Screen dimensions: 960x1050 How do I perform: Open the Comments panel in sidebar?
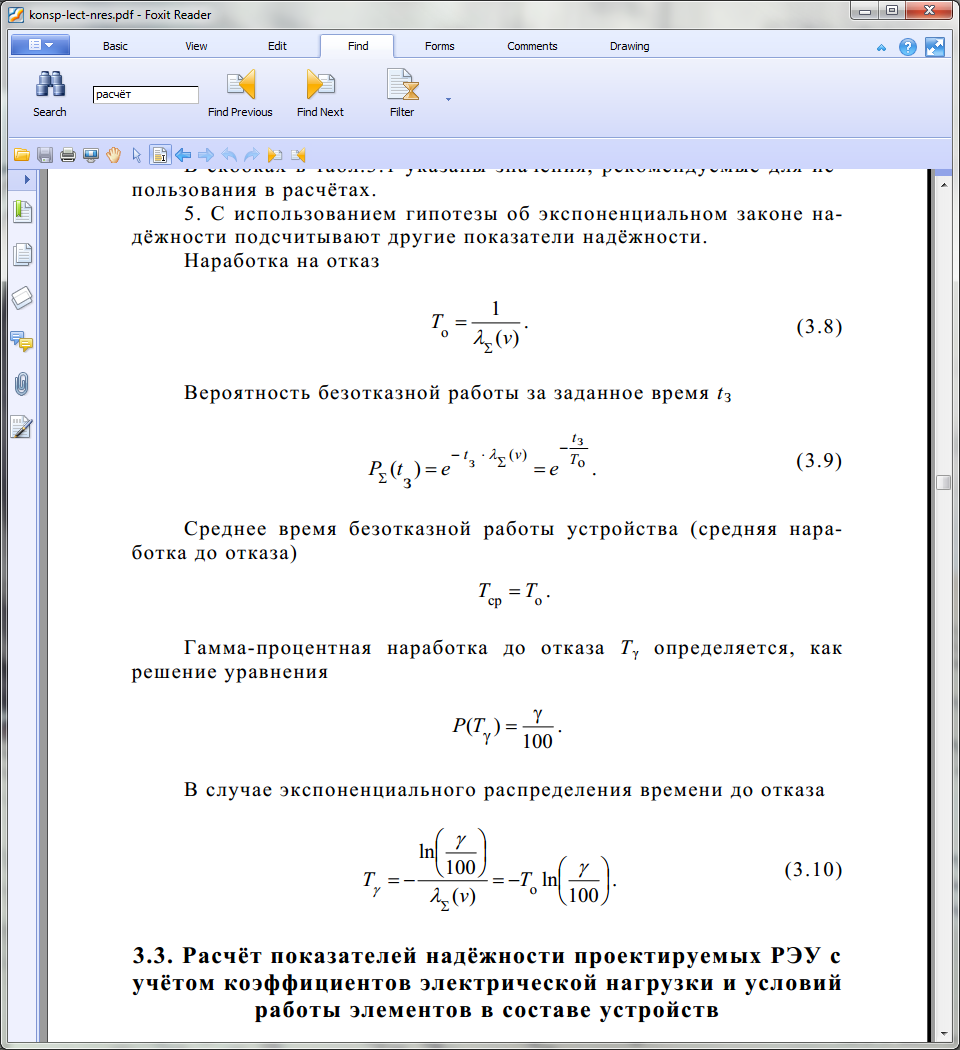click(22, 342)
